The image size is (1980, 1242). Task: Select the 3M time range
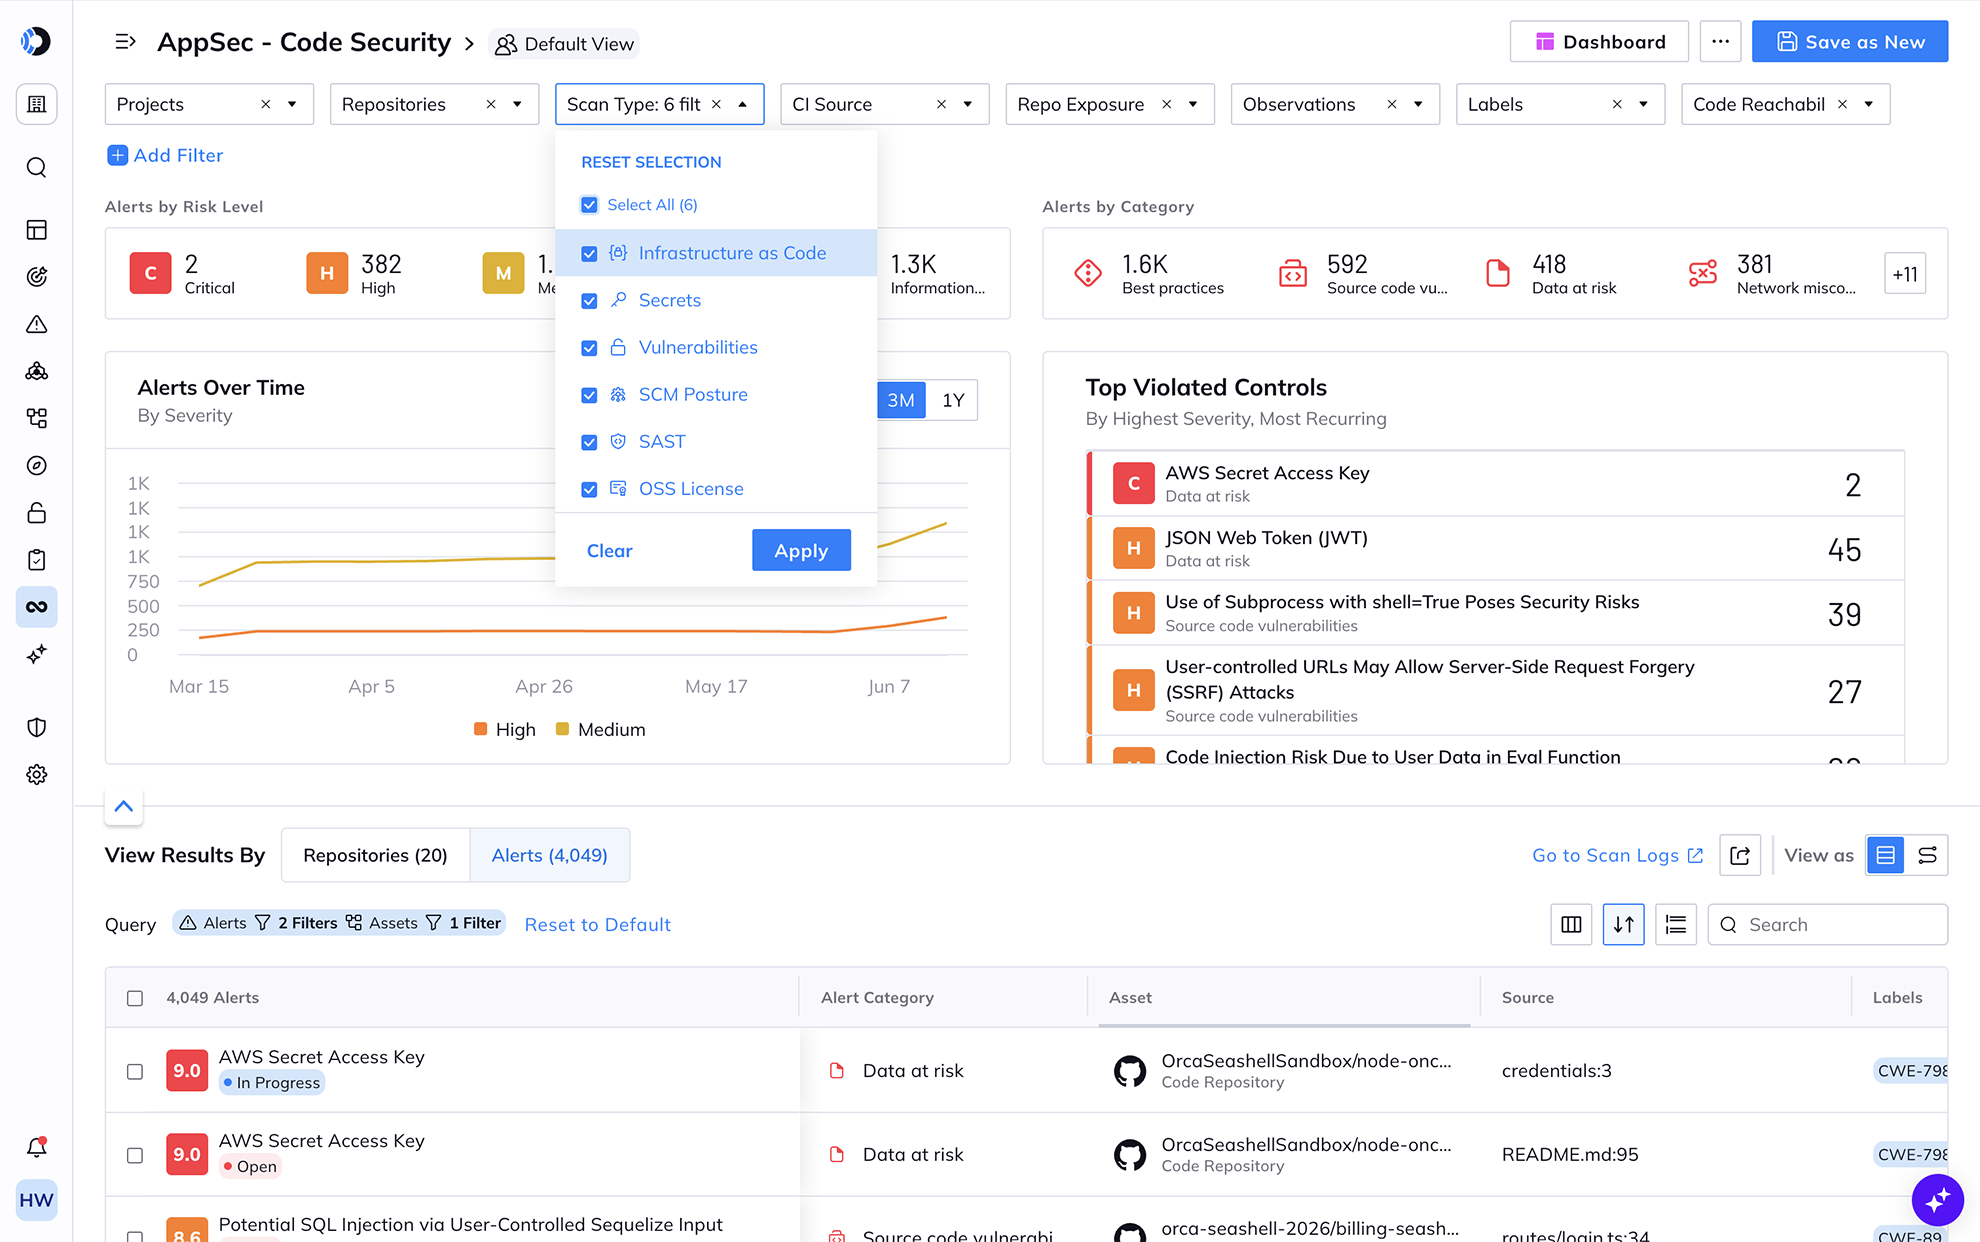pos(901,400)
